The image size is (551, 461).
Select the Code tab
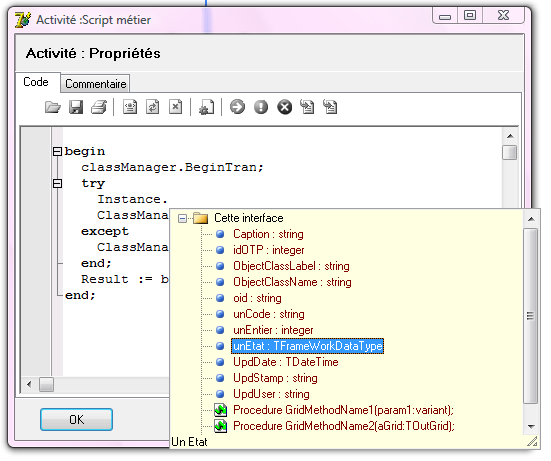click(x=36, y=82)
